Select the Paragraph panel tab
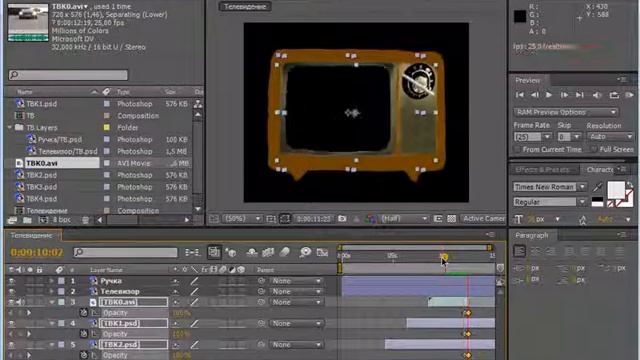 pyautogui.click(x=531, y=235)
